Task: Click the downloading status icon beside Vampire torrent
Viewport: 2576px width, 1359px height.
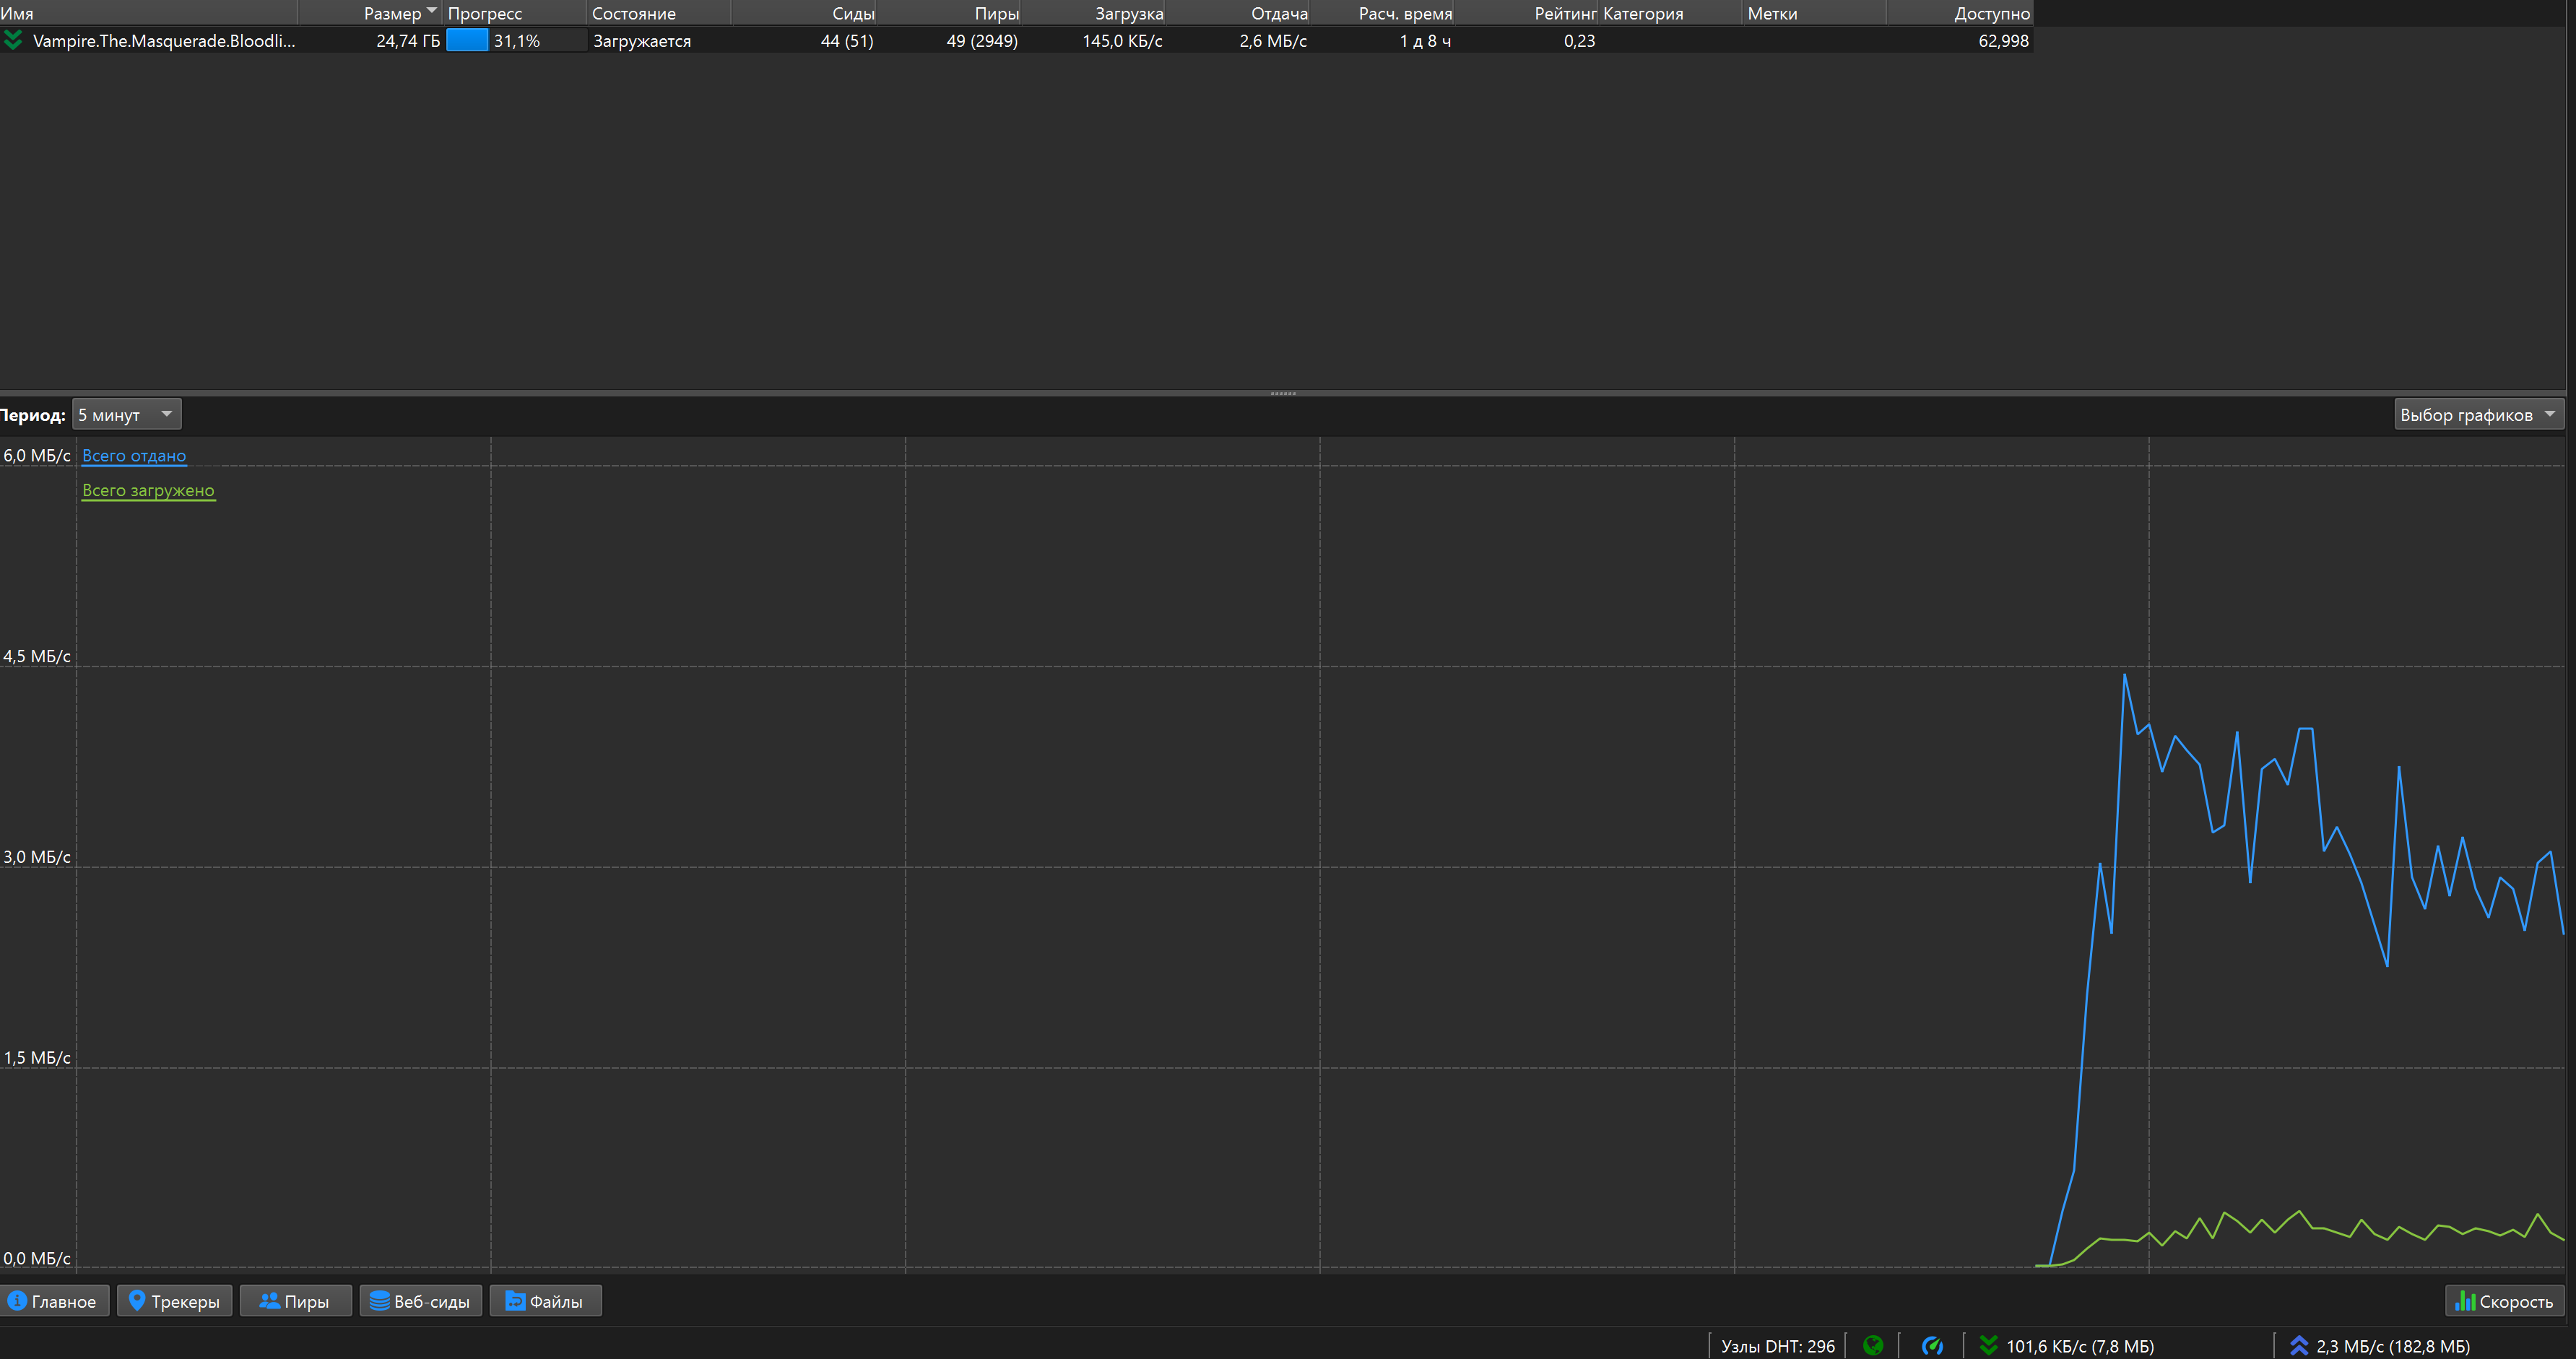Action: pos(13,40)
